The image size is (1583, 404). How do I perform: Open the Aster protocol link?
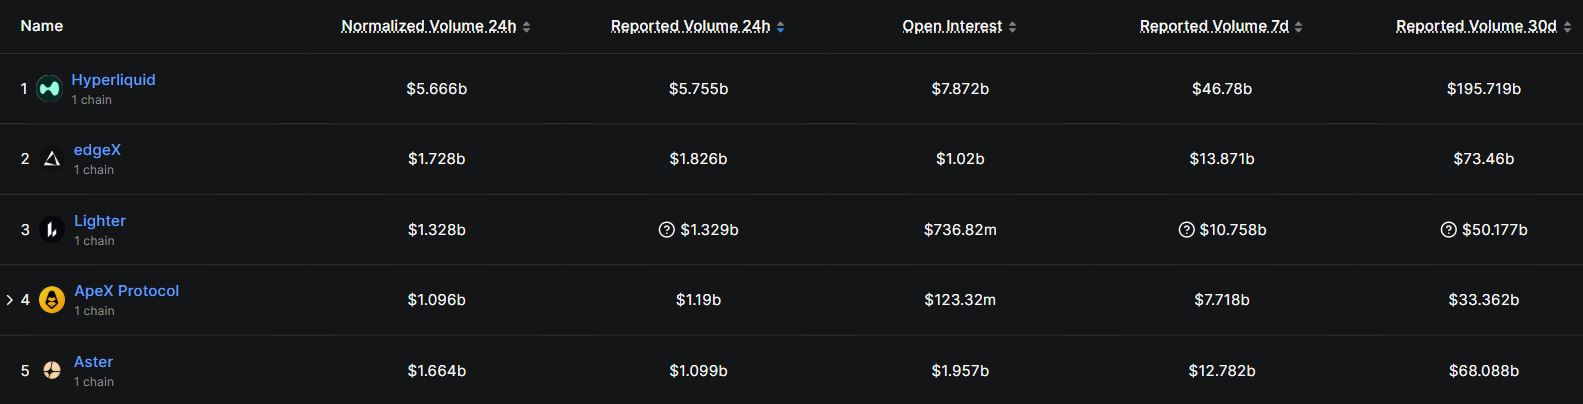[93, 362]
